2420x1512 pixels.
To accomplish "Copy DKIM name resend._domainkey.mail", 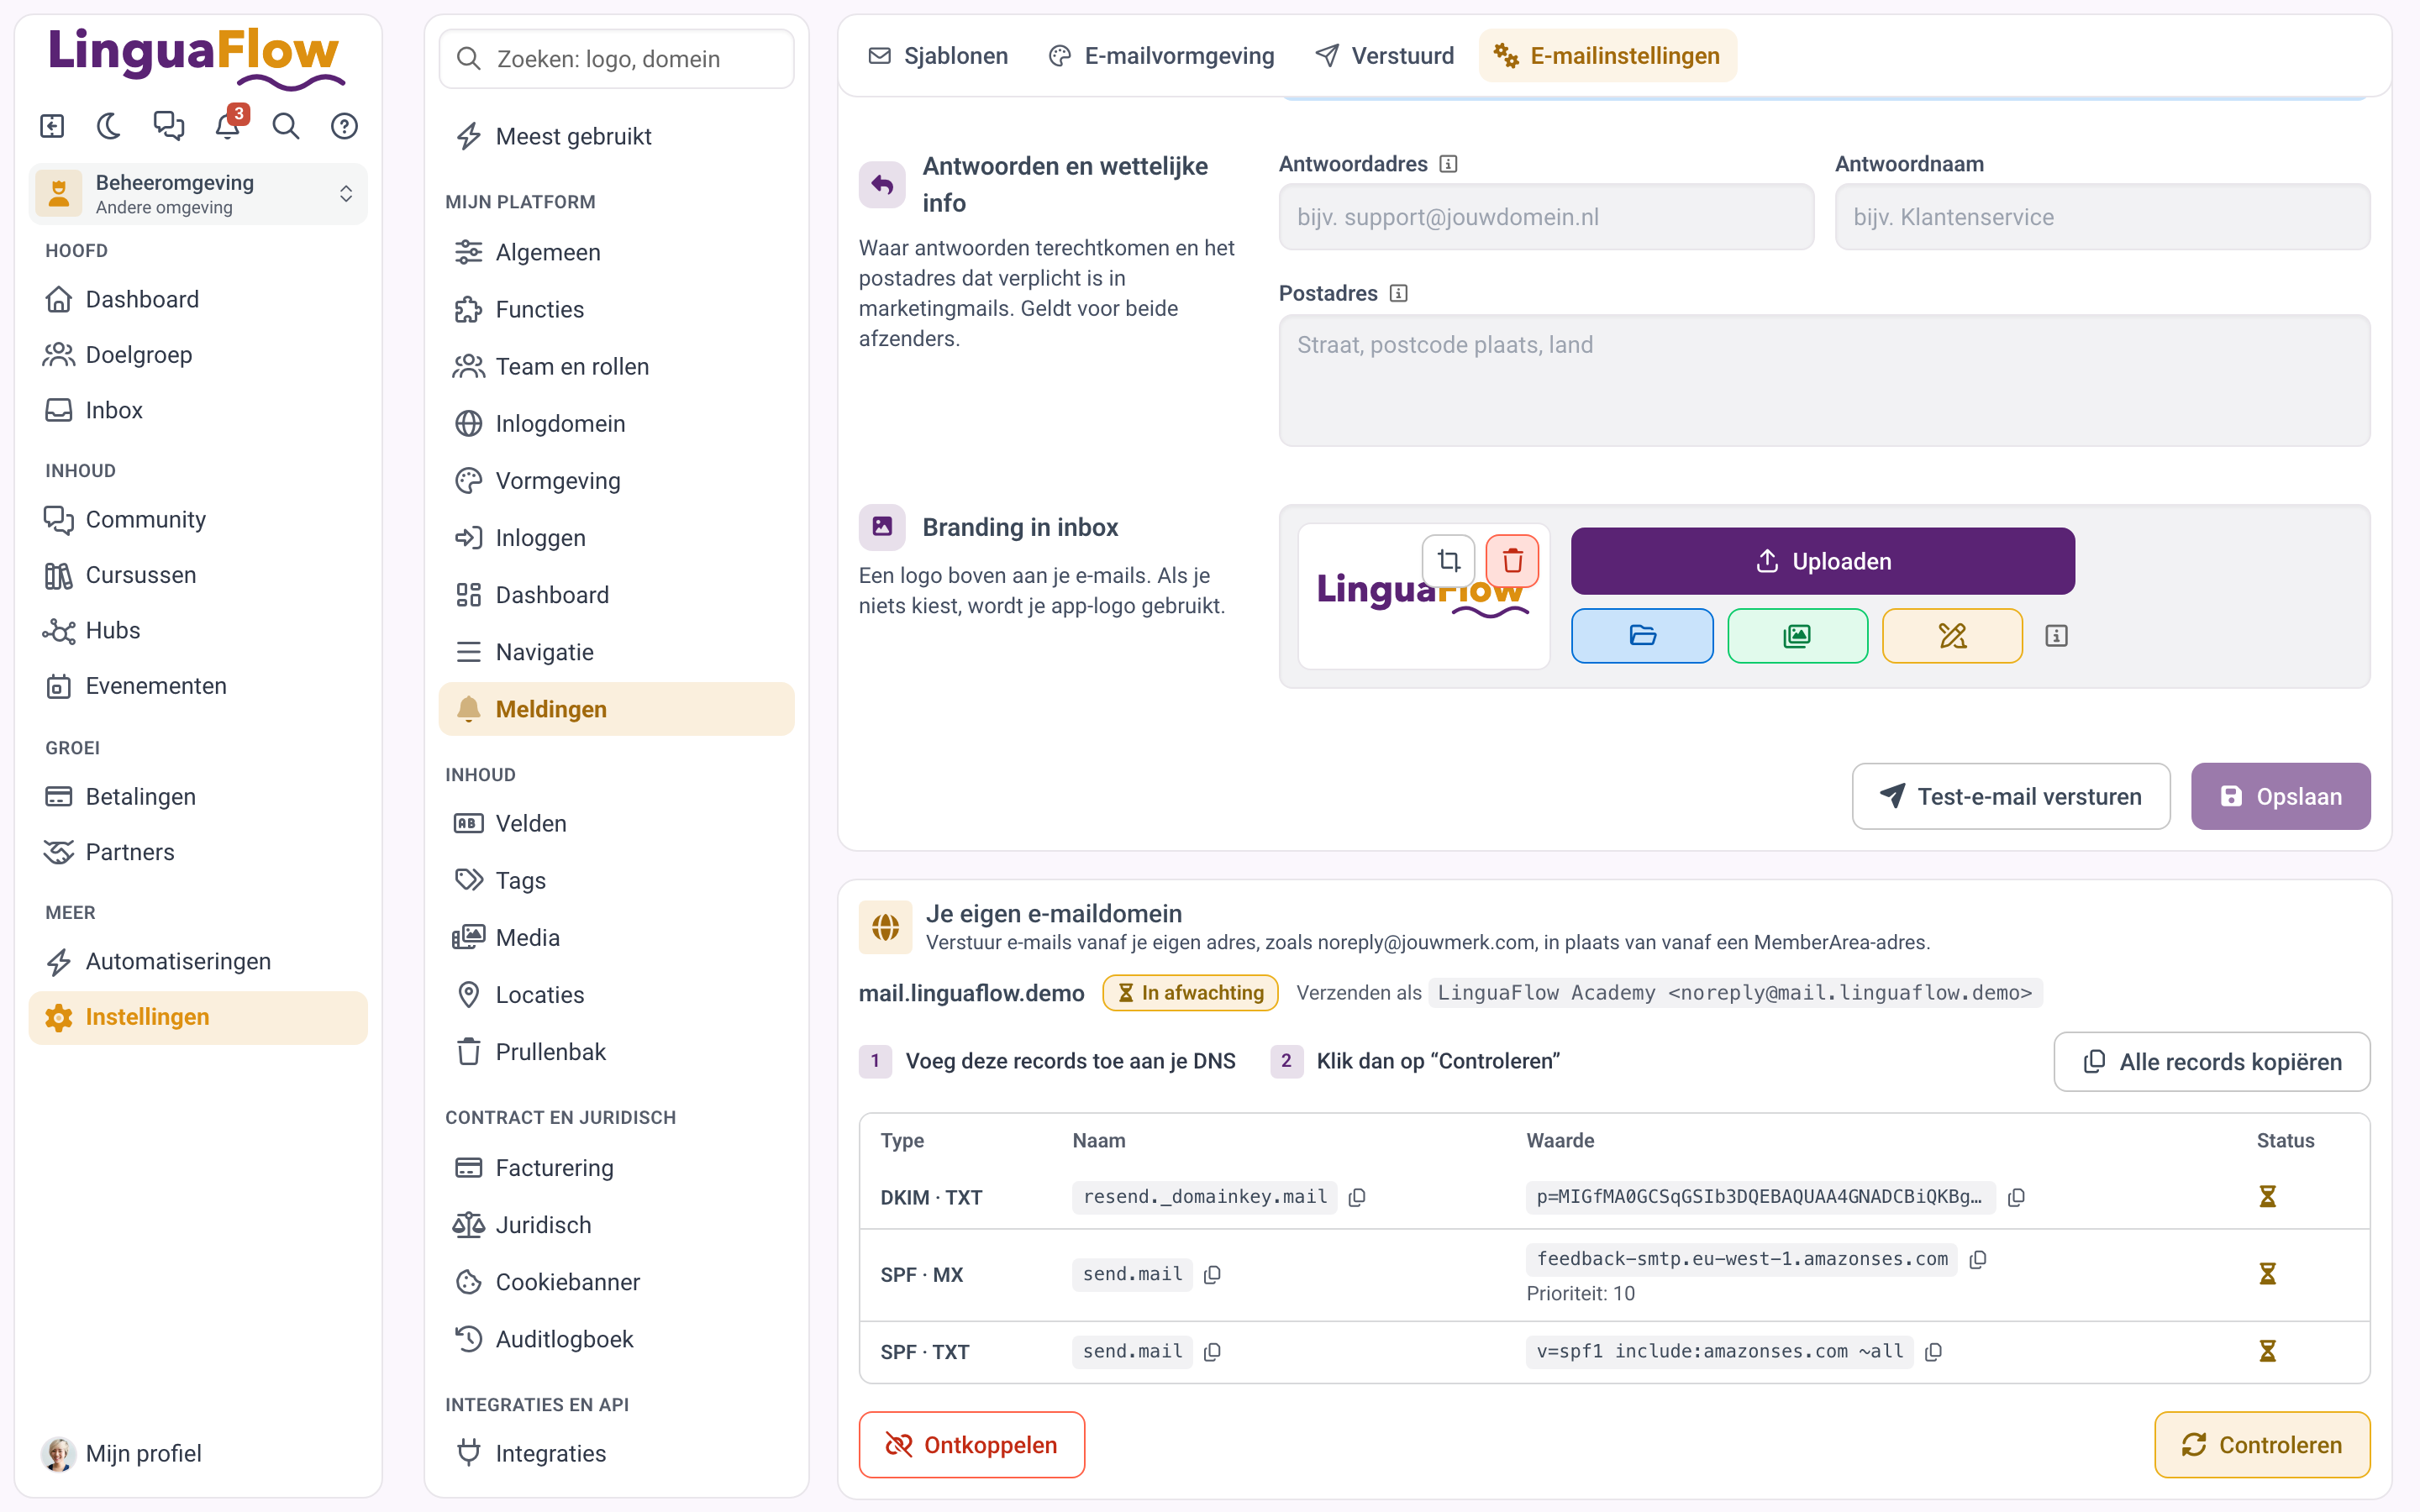I will (1357, 1197).
